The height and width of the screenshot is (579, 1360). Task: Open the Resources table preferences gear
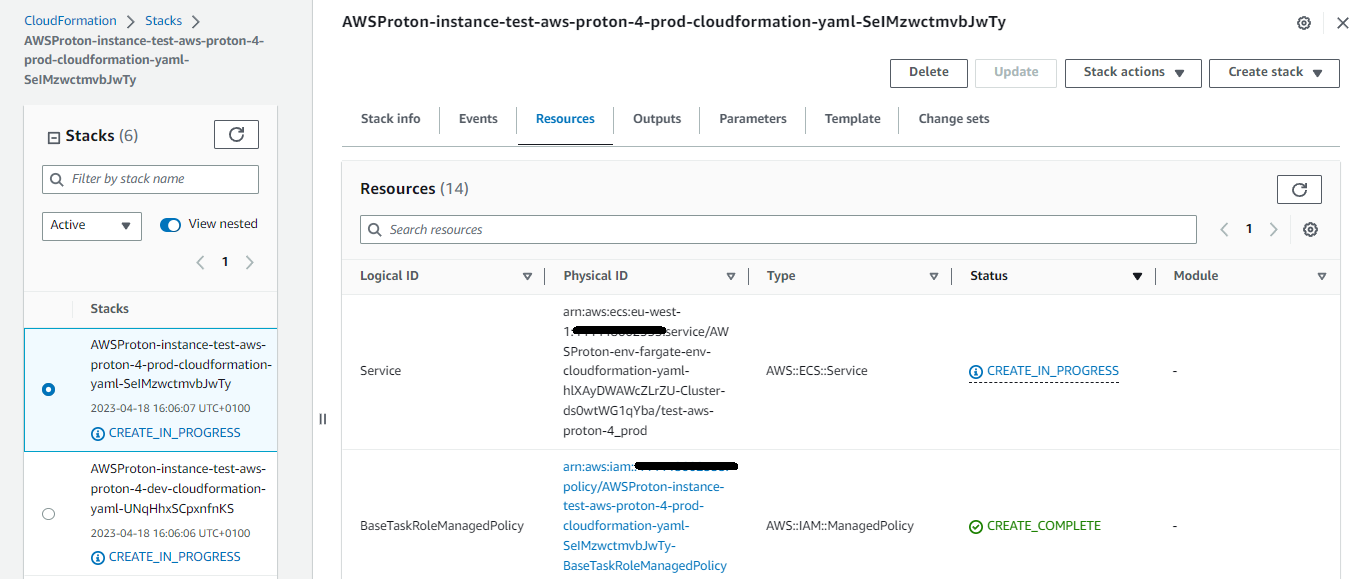click(x=1310, y=229)
